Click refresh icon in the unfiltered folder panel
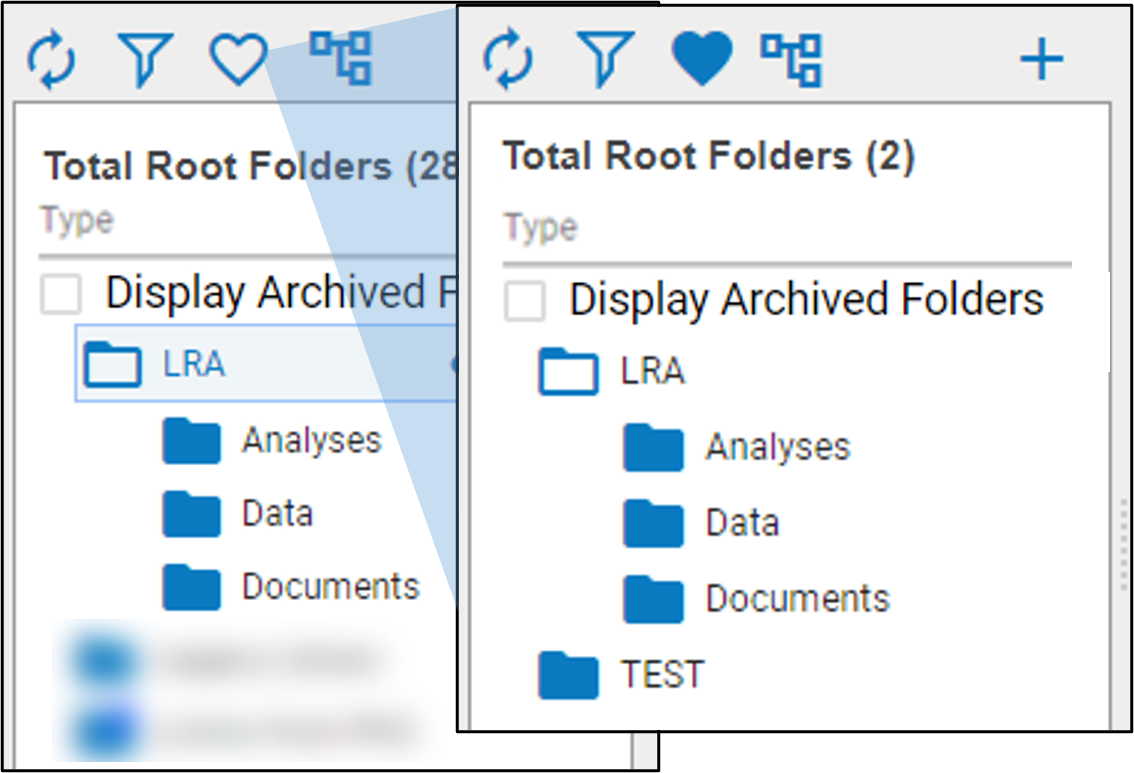Screen dimensions: 1134x773 (51, 59)
